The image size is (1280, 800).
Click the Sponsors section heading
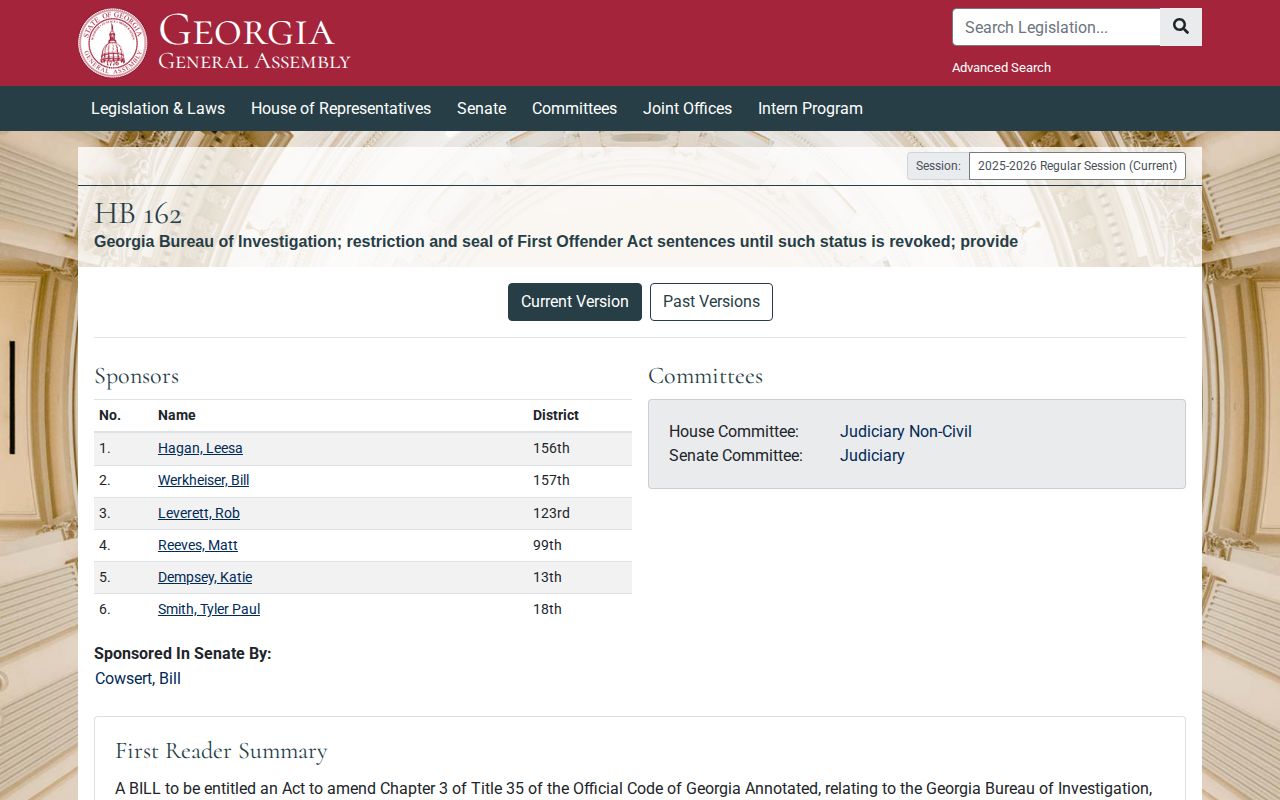pos(136,376)
